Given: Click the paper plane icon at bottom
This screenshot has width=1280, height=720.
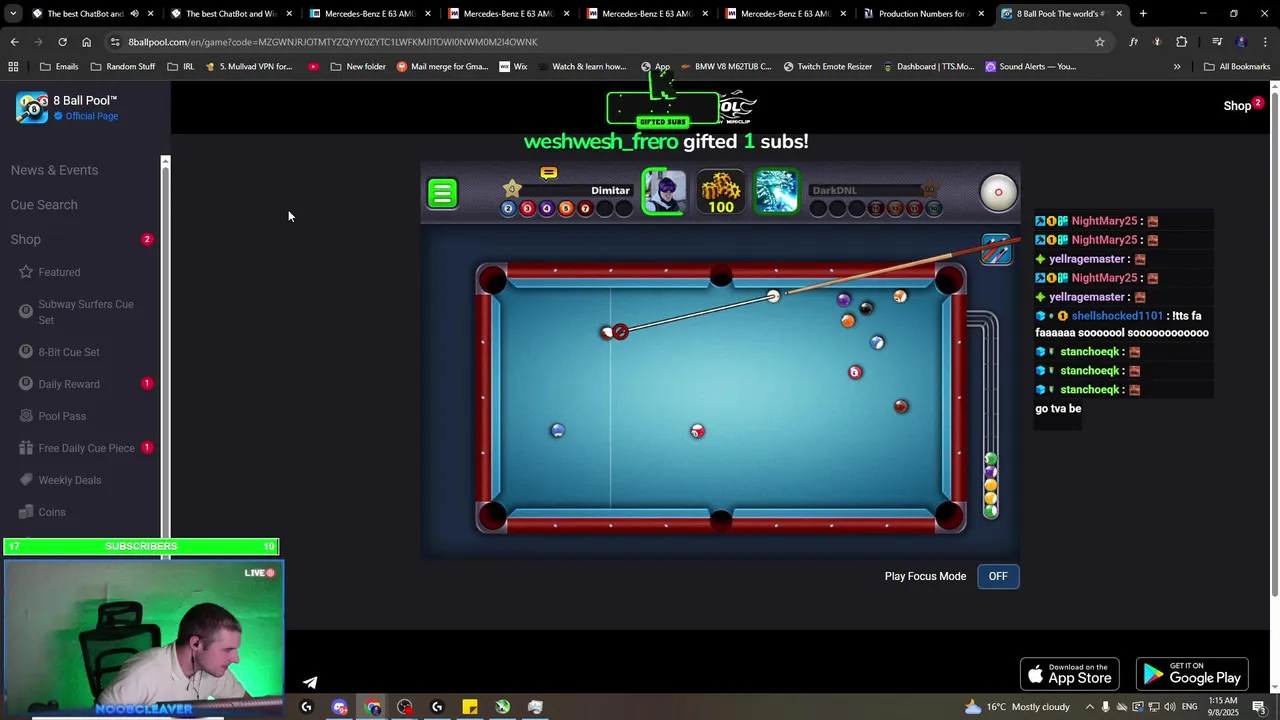Looking at the screenshot, I should click(310, 682).
